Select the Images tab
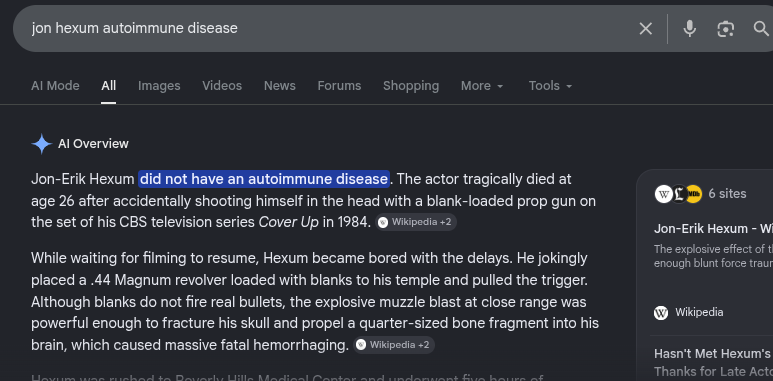Screen dimensions: 773x381 159,86
